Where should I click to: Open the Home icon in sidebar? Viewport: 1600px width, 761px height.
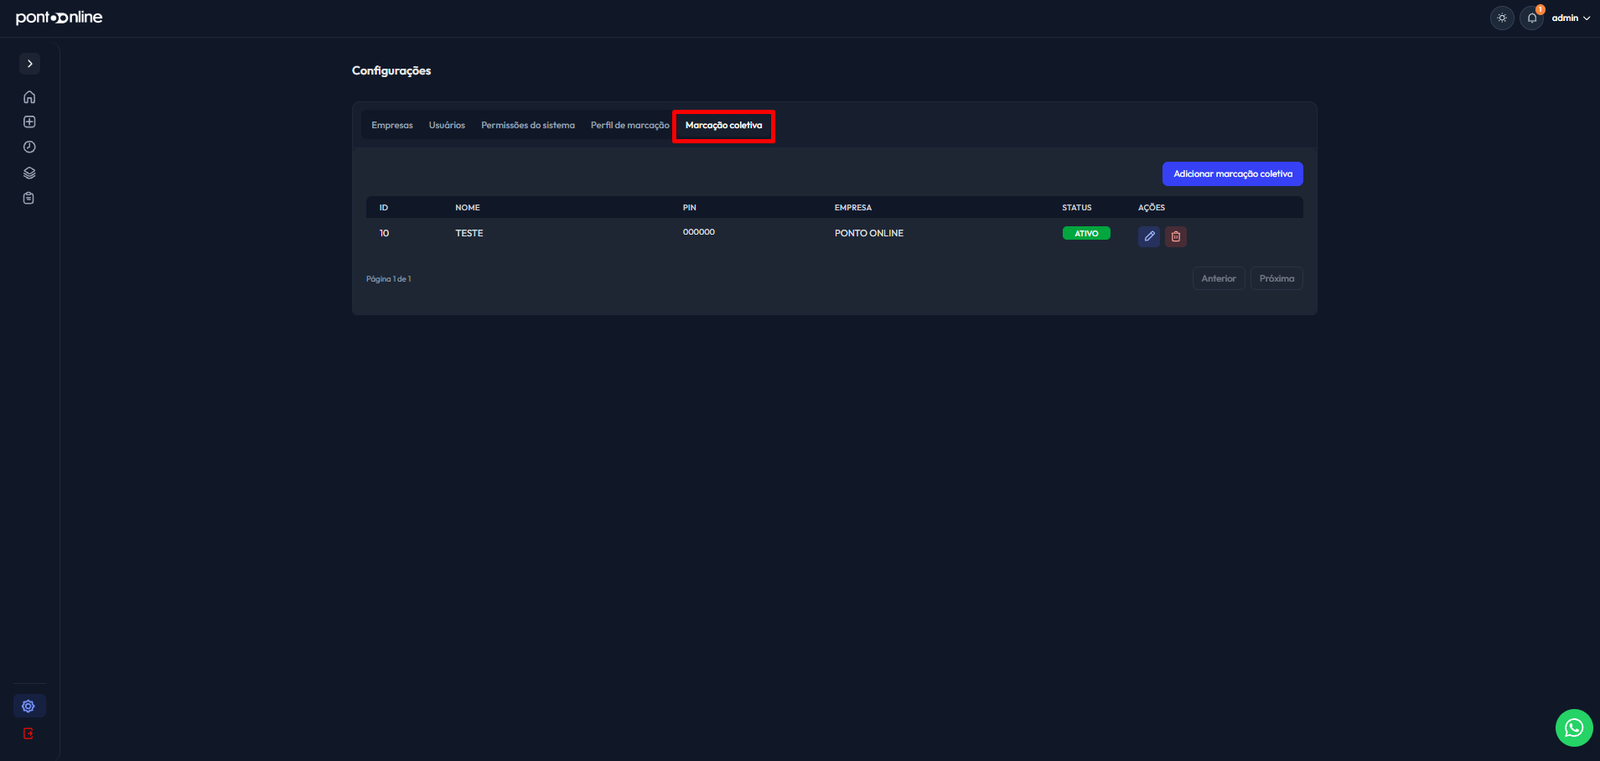click(29, 97)
